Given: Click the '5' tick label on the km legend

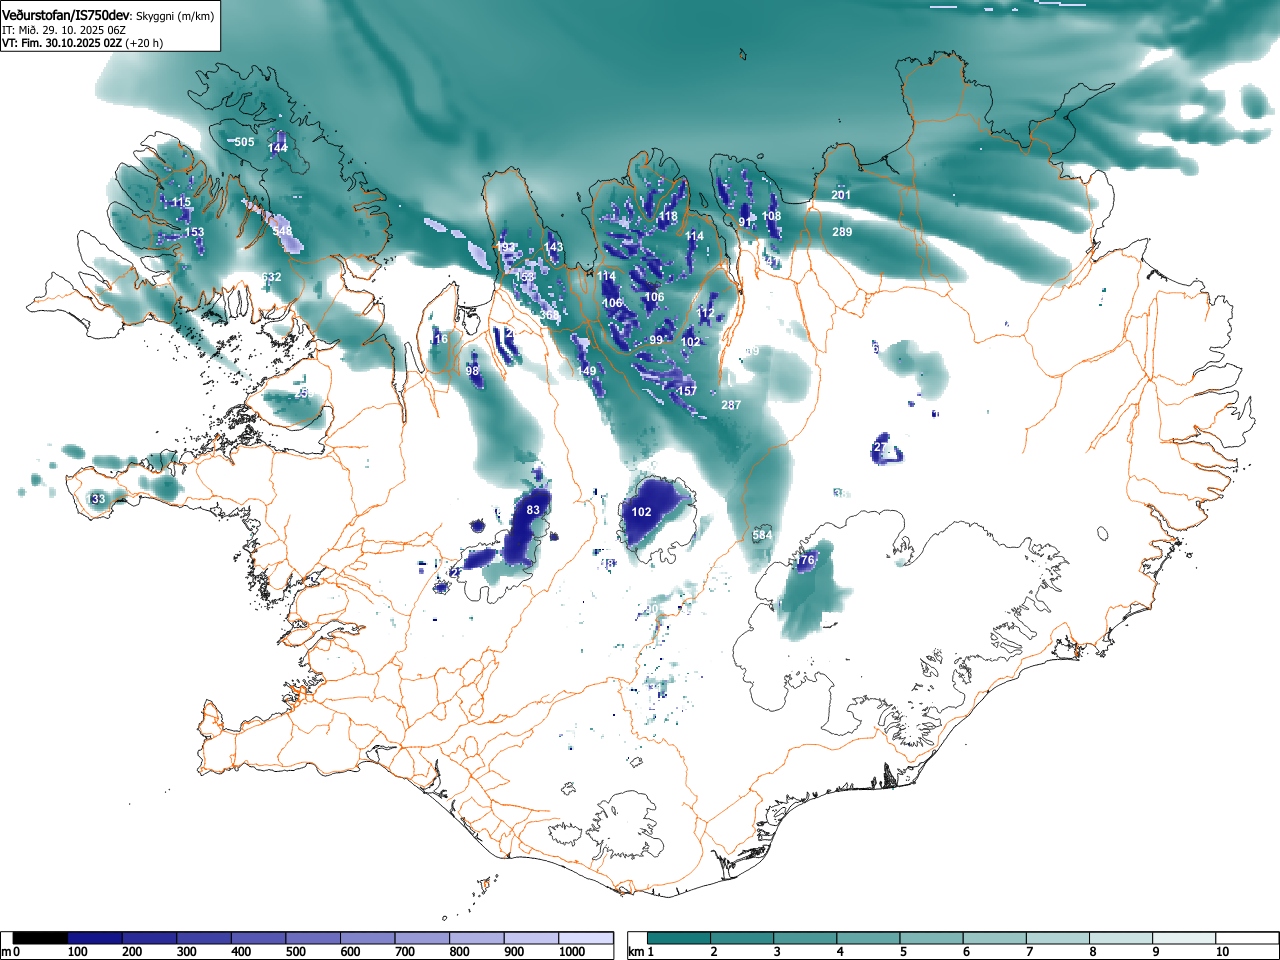Looking at the screenshot, I should pyautogui.click(x=903, y=952).
